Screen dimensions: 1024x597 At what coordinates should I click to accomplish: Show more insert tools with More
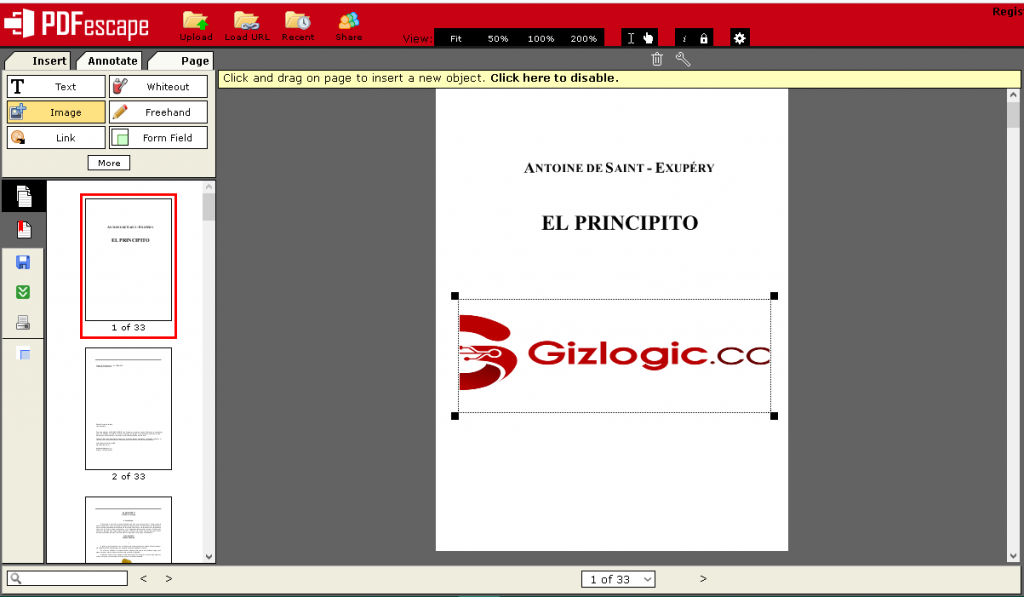(x=109, y=163)
